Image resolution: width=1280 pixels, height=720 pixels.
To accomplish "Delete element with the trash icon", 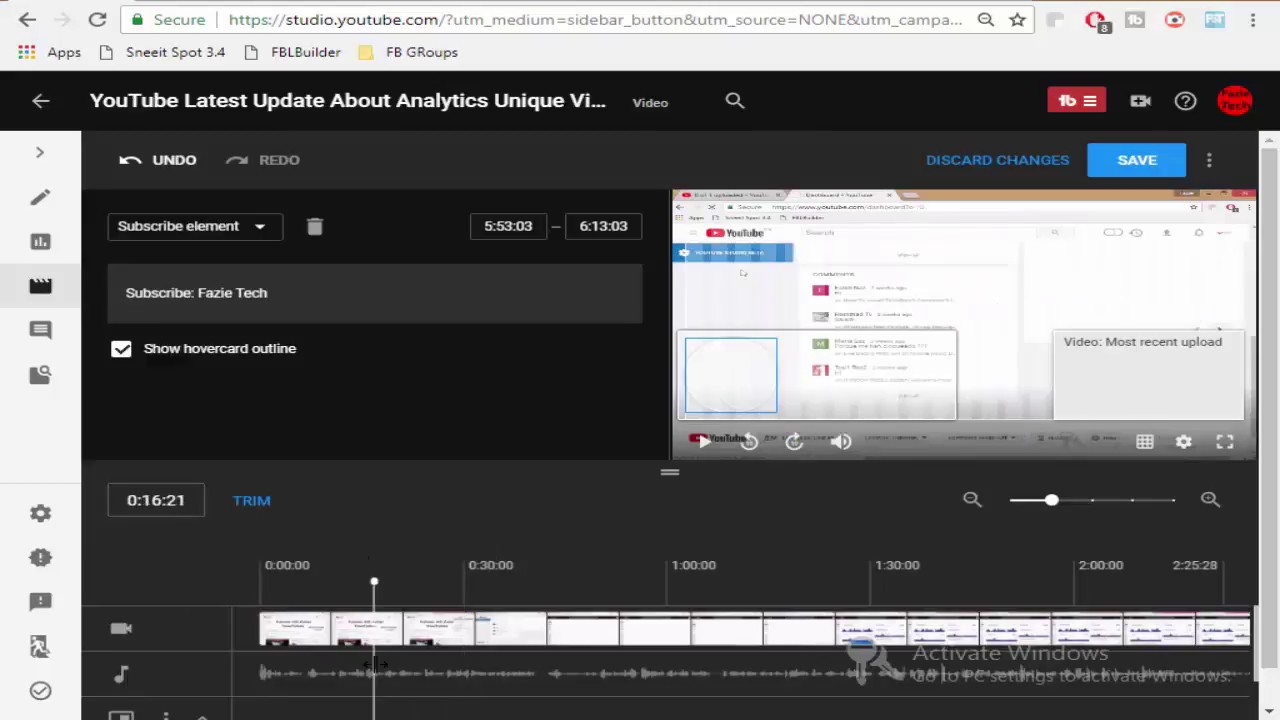I will coord(314,226).
